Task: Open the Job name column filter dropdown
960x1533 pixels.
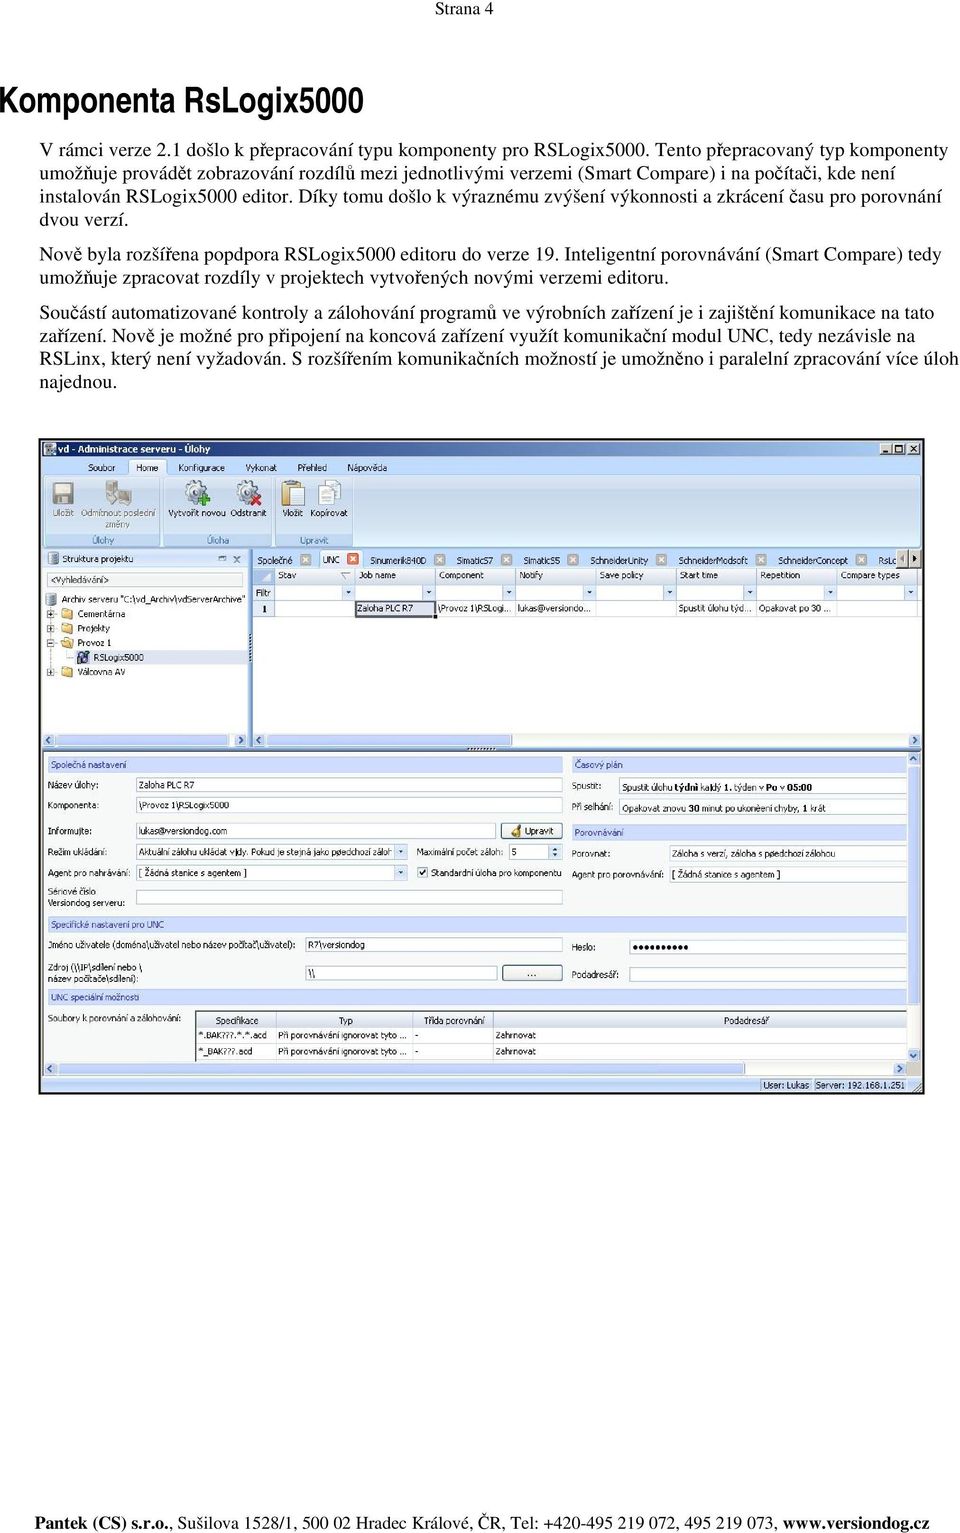Action: (x=429, y=593)
